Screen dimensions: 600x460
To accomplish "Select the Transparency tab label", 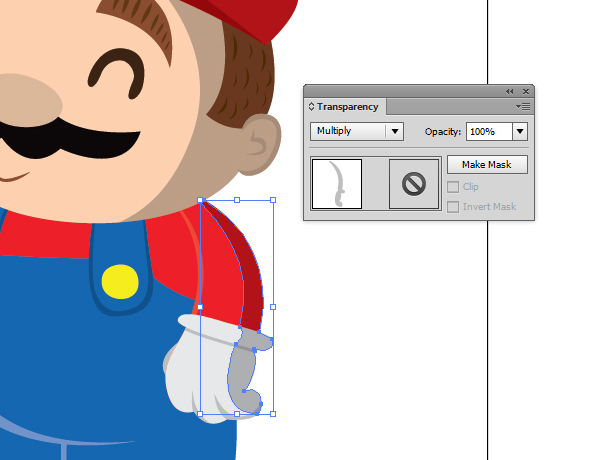I will (x=347, y=107).
